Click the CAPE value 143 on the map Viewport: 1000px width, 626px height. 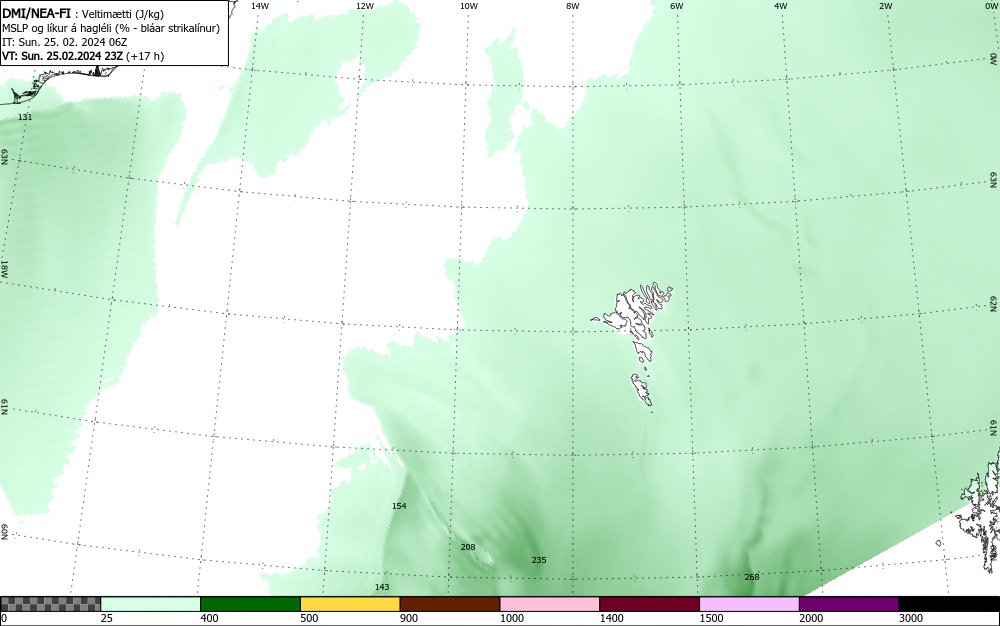click(x=382, y=587)
